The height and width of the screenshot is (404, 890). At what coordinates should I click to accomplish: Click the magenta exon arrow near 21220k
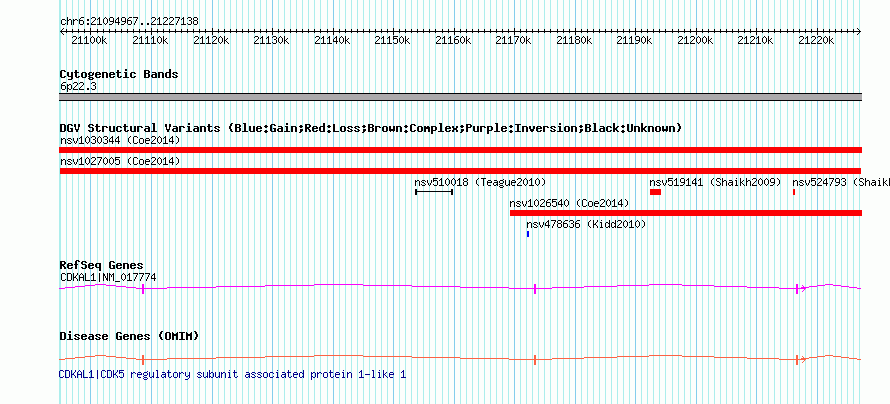pos(801,289)
